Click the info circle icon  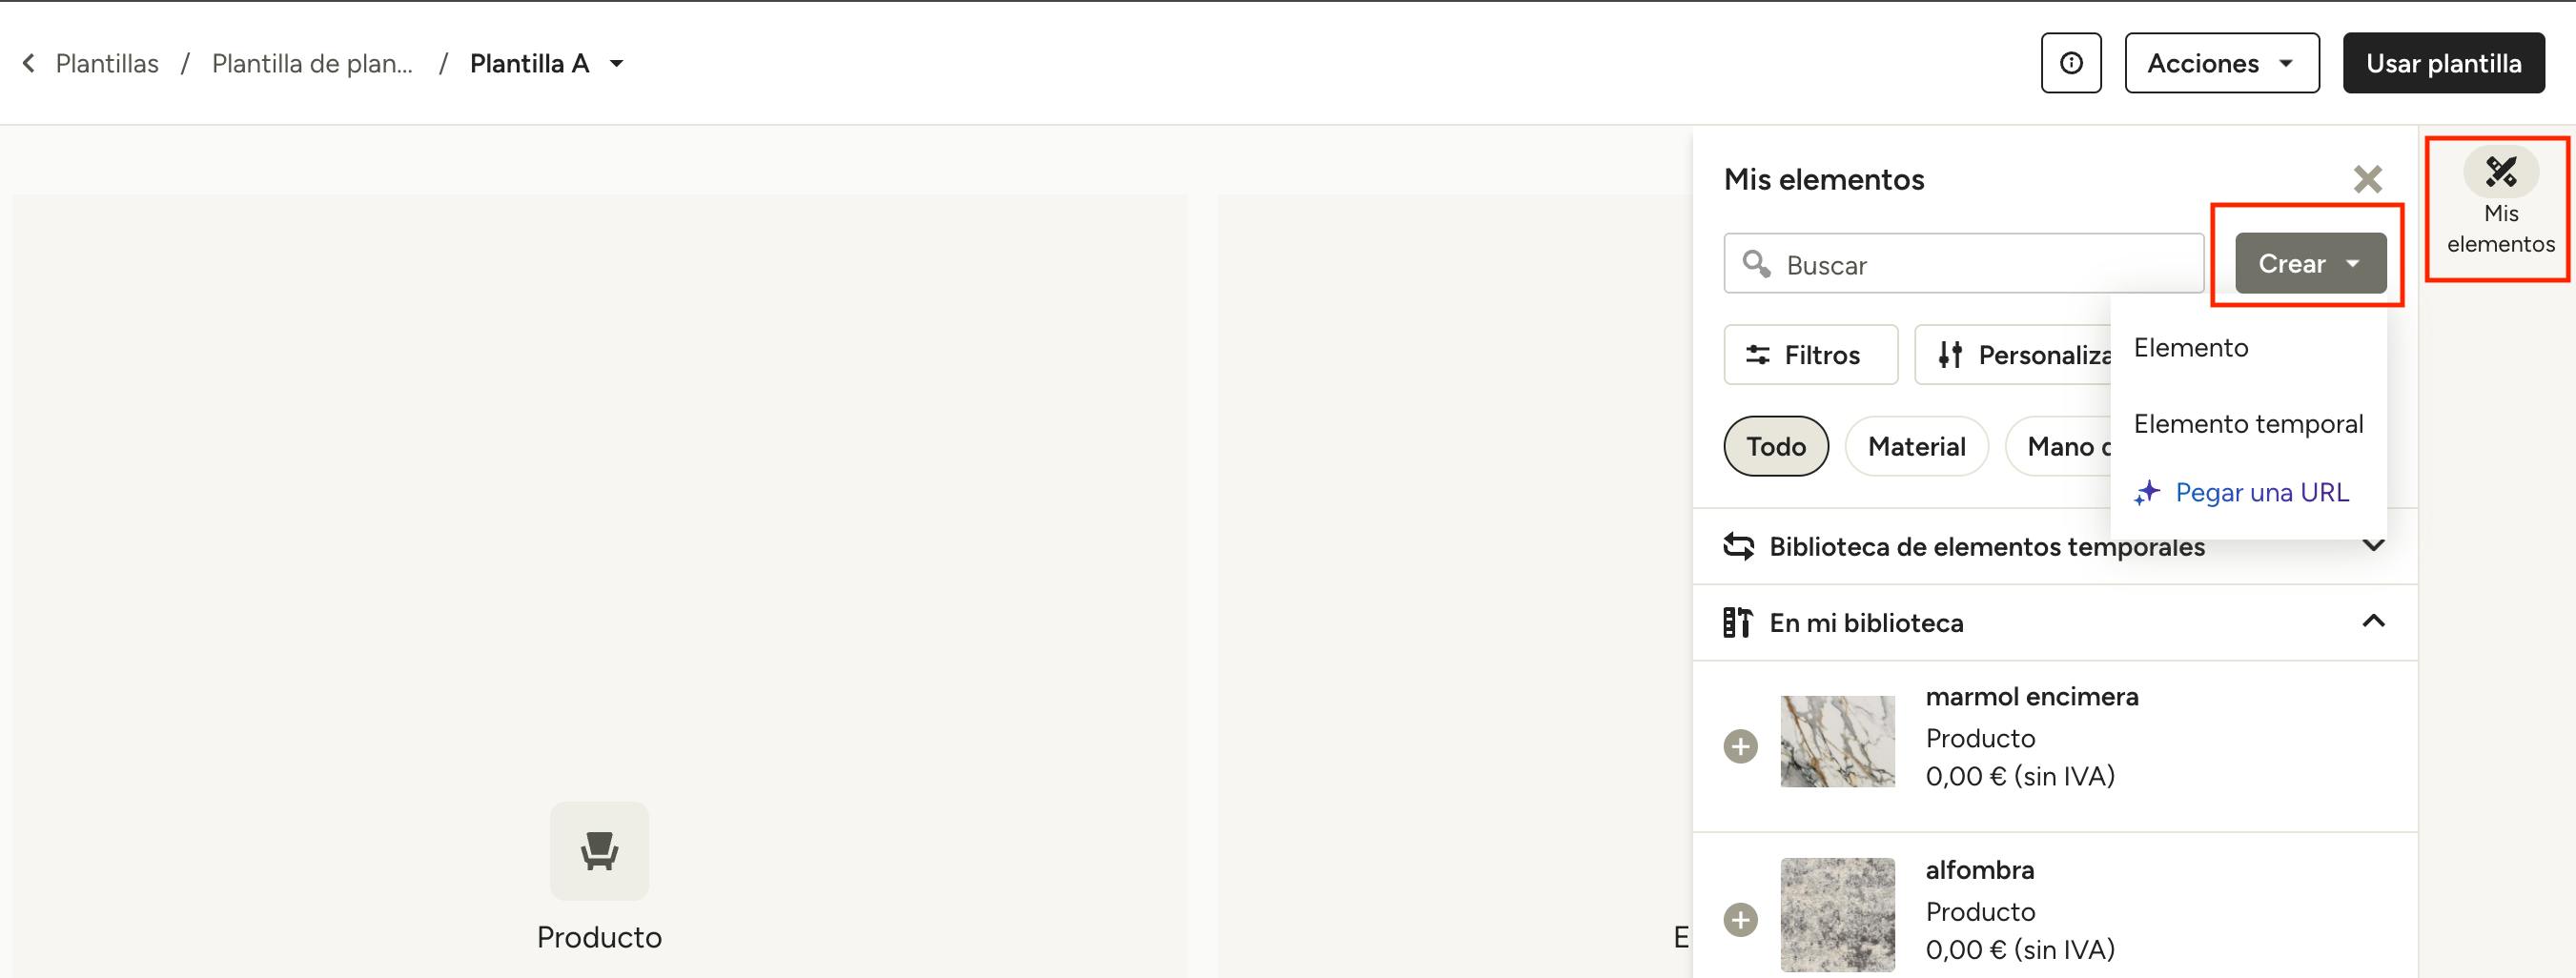2071,63
